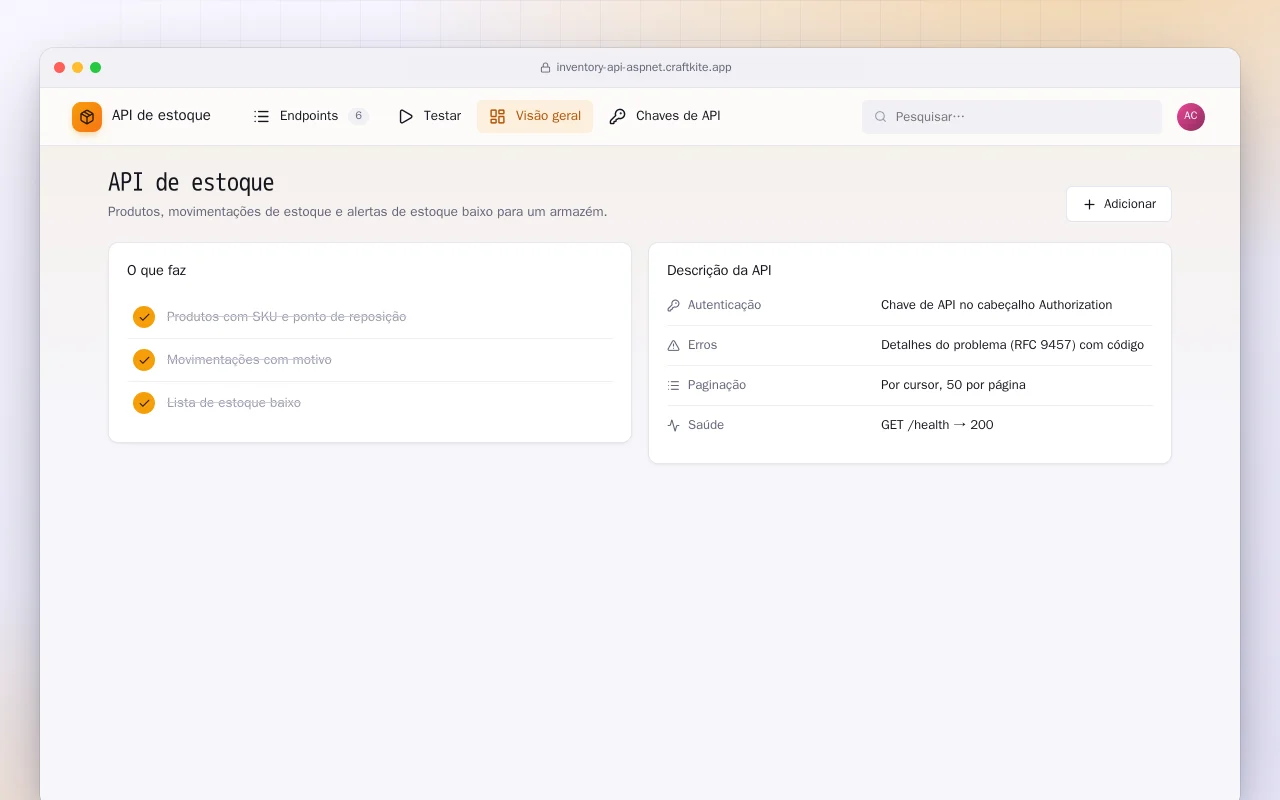Image resolution: width=1280 pixels, height=800 pixels.
Task: Click the Erros row label
Action: pos(702,345)
